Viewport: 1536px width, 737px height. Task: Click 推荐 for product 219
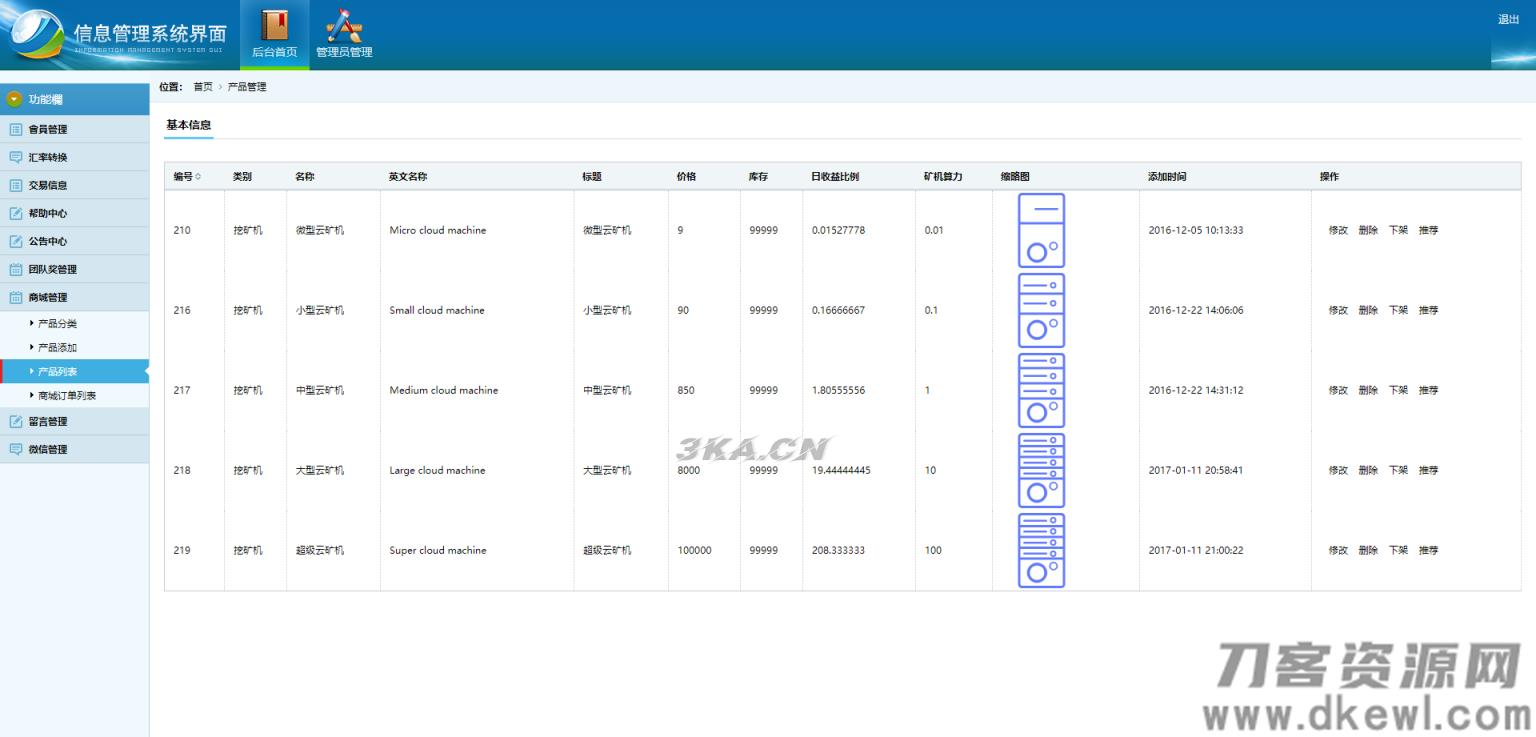click(1428, 550)
